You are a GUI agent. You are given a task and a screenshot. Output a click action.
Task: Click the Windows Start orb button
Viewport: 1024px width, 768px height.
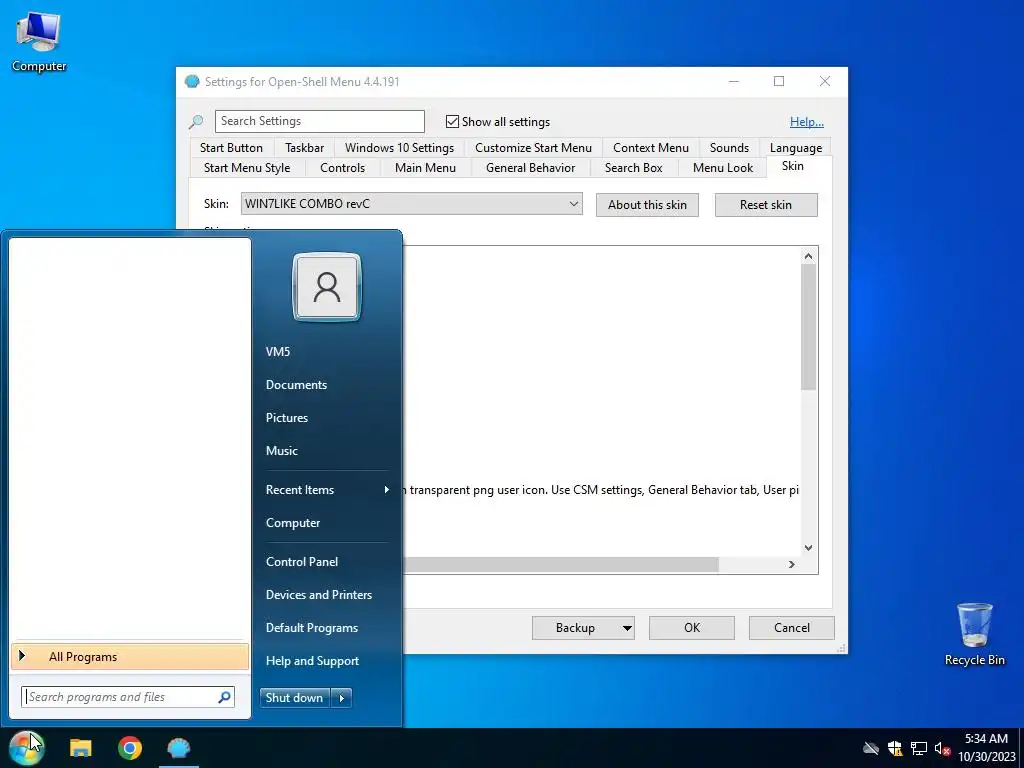click(x=27, y=748)
